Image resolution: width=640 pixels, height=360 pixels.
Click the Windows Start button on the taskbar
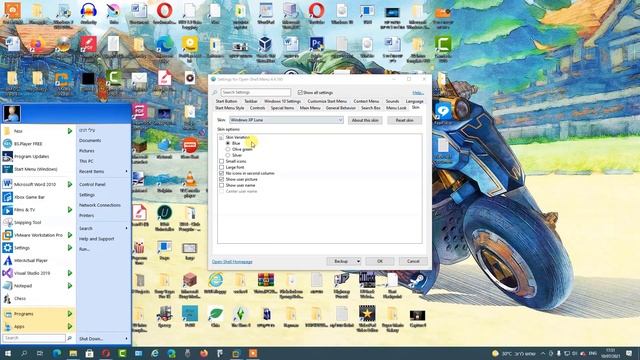7,353
